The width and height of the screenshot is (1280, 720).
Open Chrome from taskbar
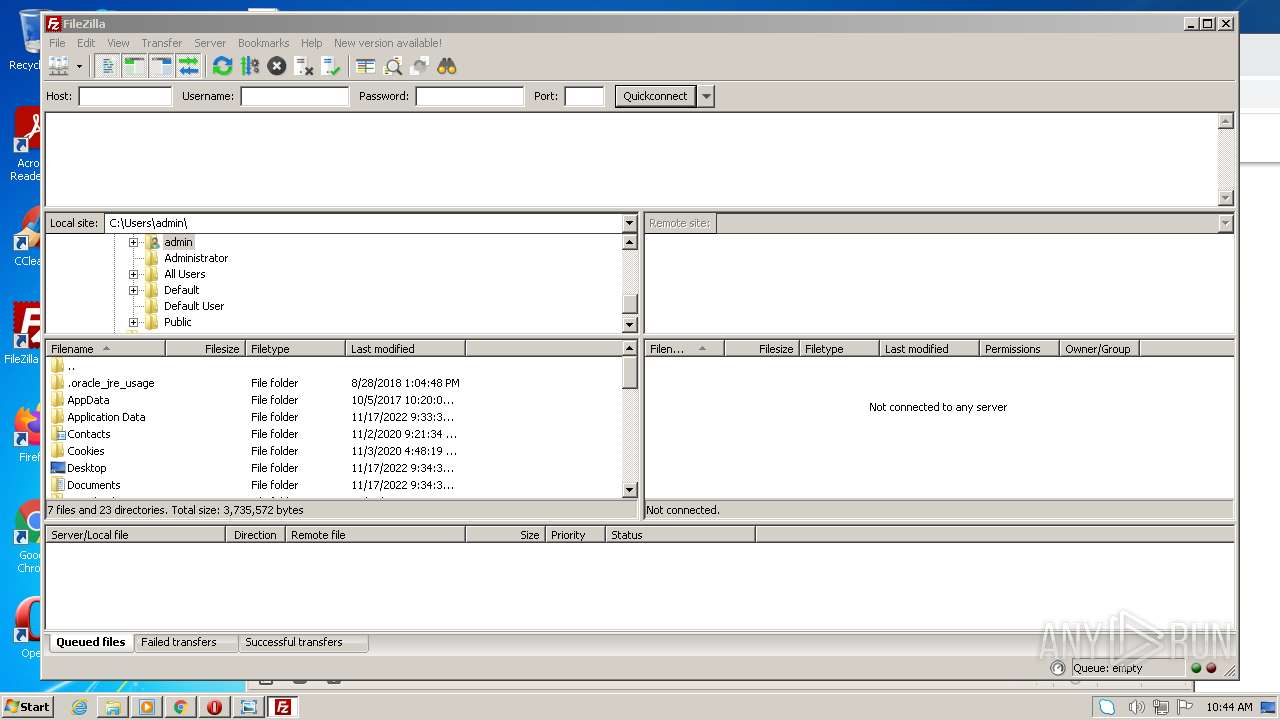tap(180, 707)
